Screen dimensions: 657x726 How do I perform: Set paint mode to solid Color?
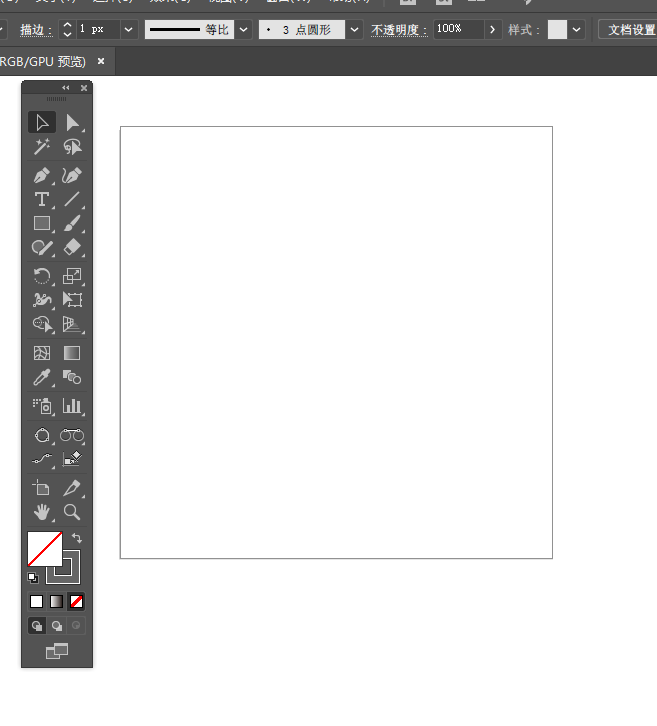(x=37, y=601)
